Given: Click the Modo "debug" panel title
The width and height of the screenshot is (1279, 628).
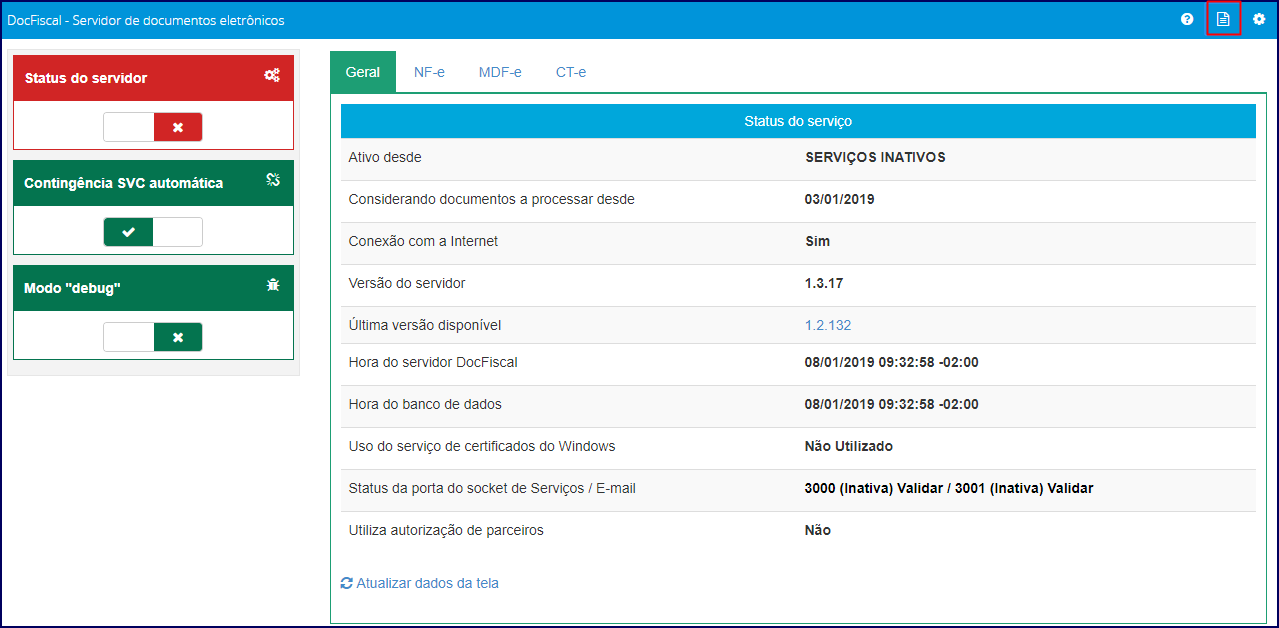Looking at the screenshot, I should [x=72, y=288].
